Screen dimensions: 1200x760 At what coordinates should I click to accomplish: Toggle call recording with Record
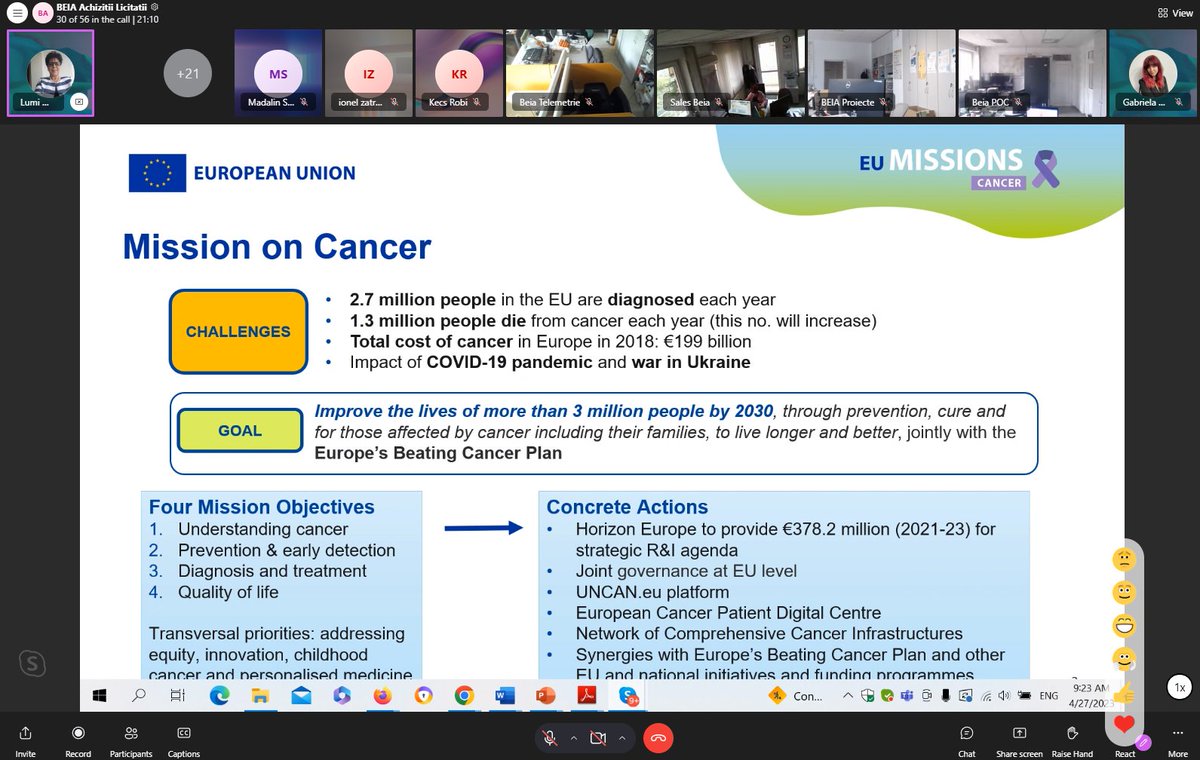pyautogui.click(x=78, y=740)
